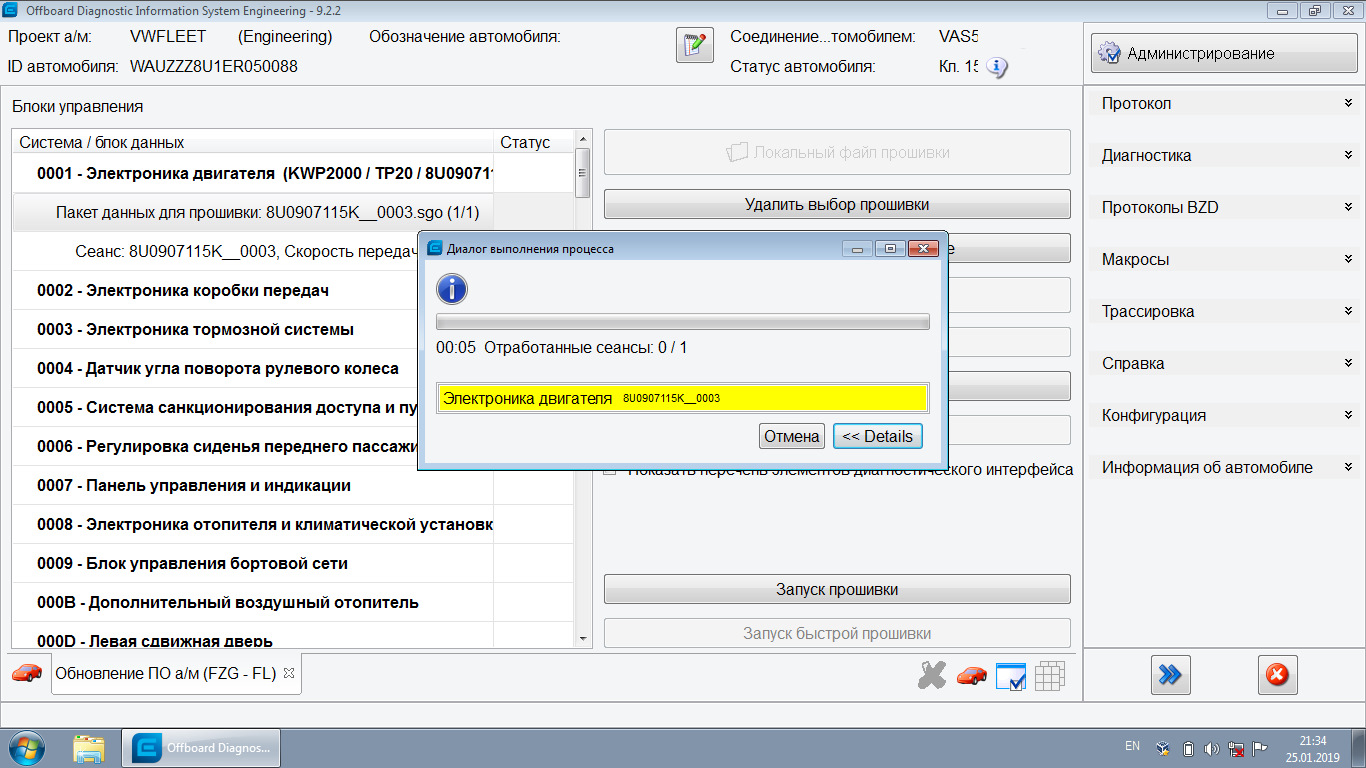The image size is (1366, 768).
Task: Open the vehicle designation notepad edit icon
Action: tap(694, 45)
